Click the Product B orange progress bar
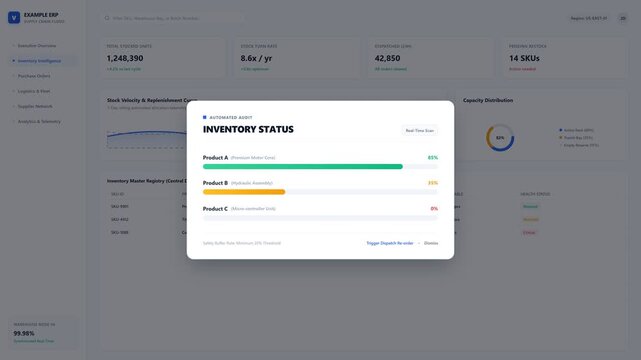Viewport: 641px width, 360px height. click(244, 192)
